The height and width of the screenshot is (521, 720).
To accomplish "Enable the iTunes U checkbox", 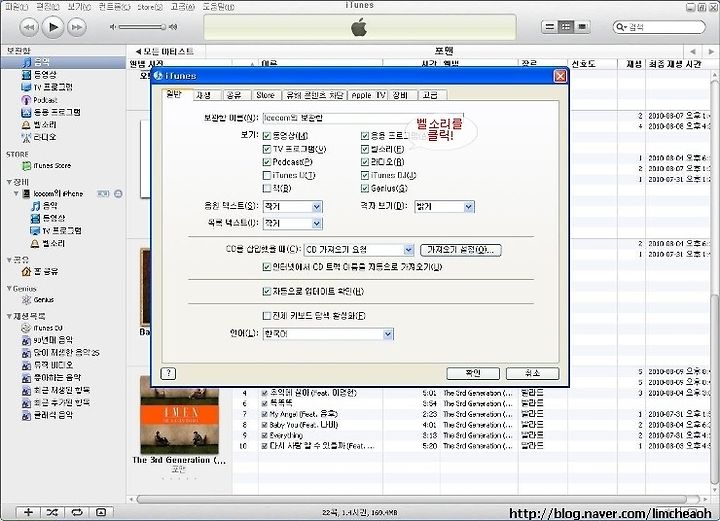I will [x=267, y=175].
